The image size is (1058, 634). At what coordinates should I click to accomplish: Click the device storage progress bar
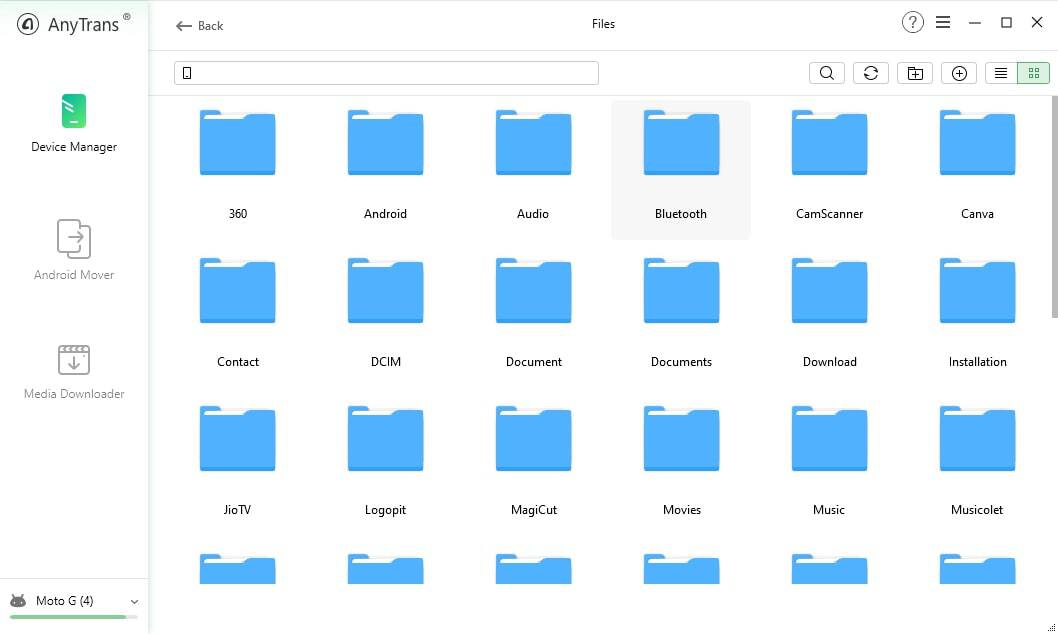tap(74, 616)
